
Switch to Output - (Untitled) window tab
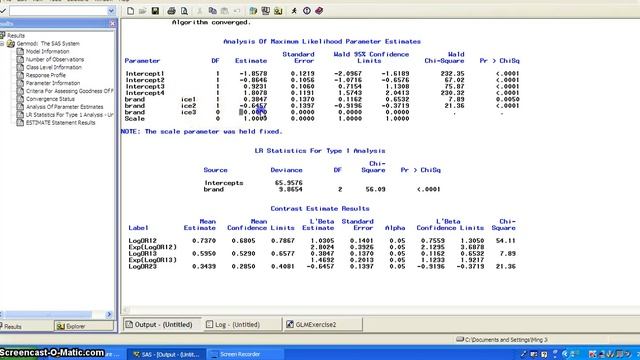point(163,324)
